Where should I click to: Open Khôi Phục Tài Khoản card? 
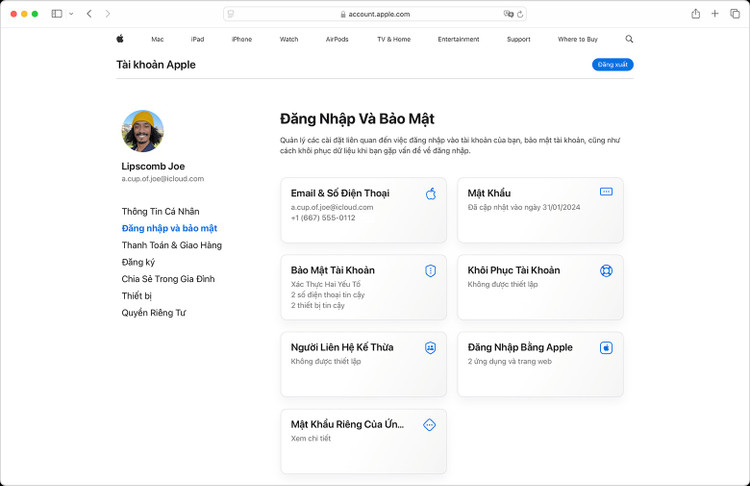click(x=540, y=287)
